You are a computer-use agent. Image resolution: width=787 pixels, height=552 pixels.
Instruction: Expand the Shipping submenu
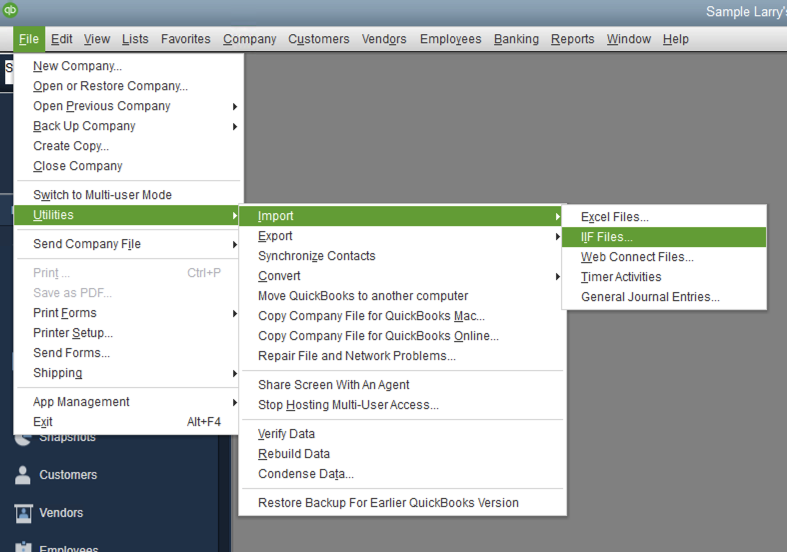tap(128, 373)
